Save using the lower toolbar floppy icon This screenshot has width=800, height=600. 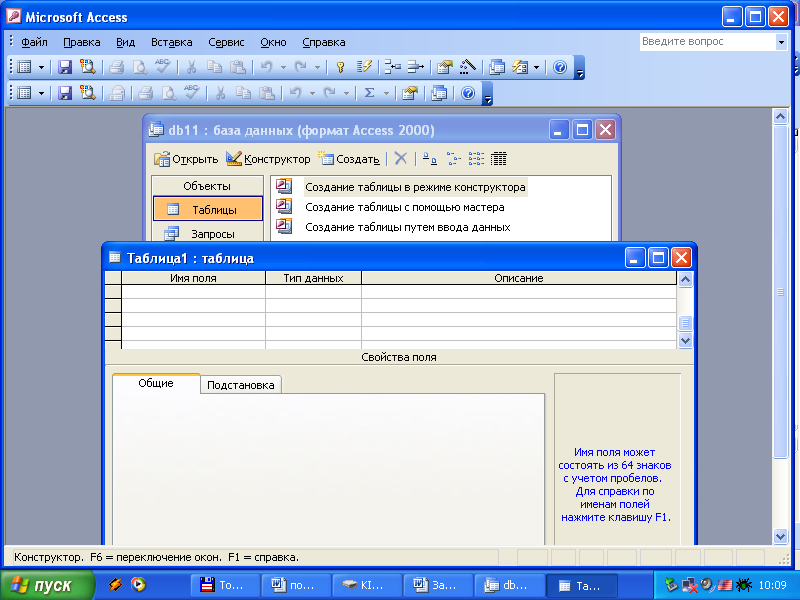pos(64,93)
